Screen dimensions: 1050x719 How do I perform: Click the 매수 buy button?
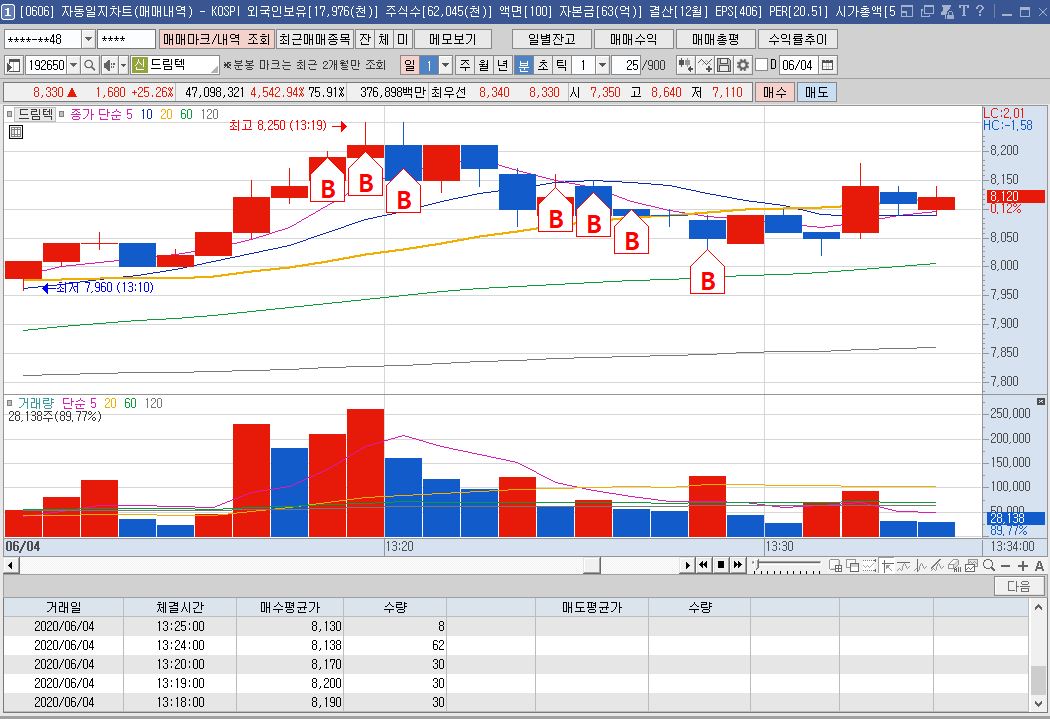775,92
